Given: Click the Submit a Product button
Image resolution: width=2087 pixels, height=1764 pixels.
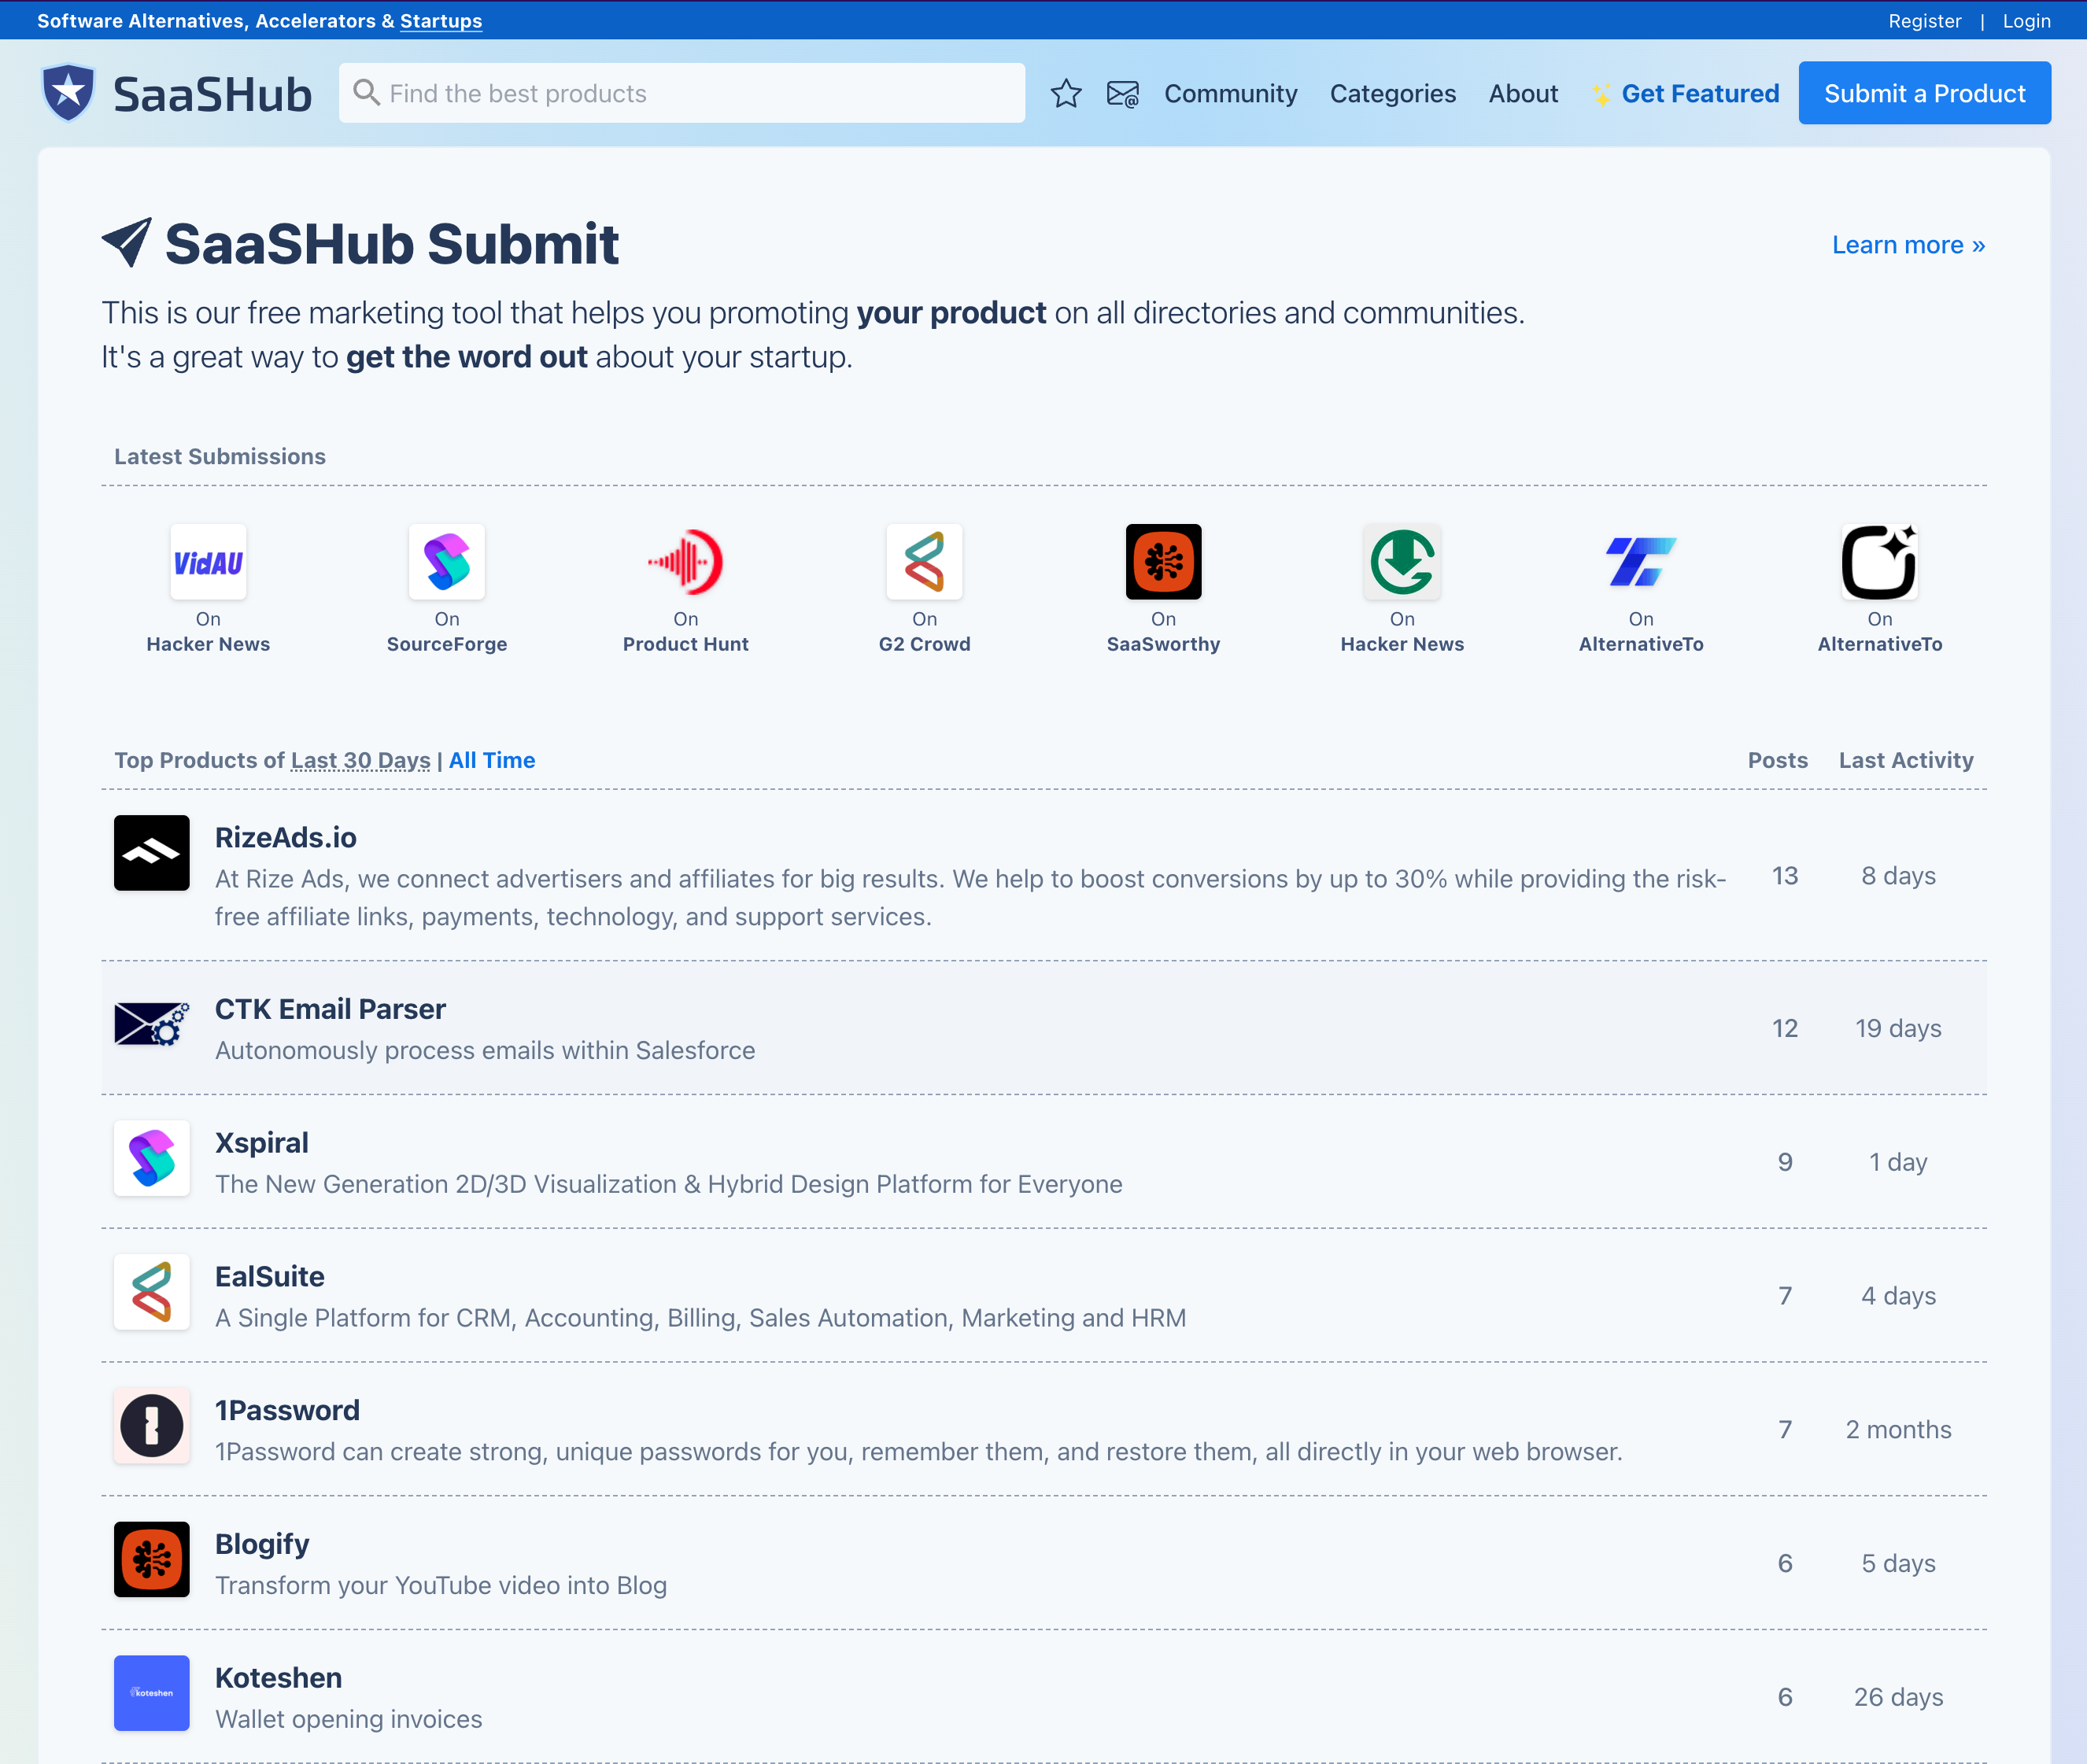Looking at the screenshot, I should point(1923,94).
